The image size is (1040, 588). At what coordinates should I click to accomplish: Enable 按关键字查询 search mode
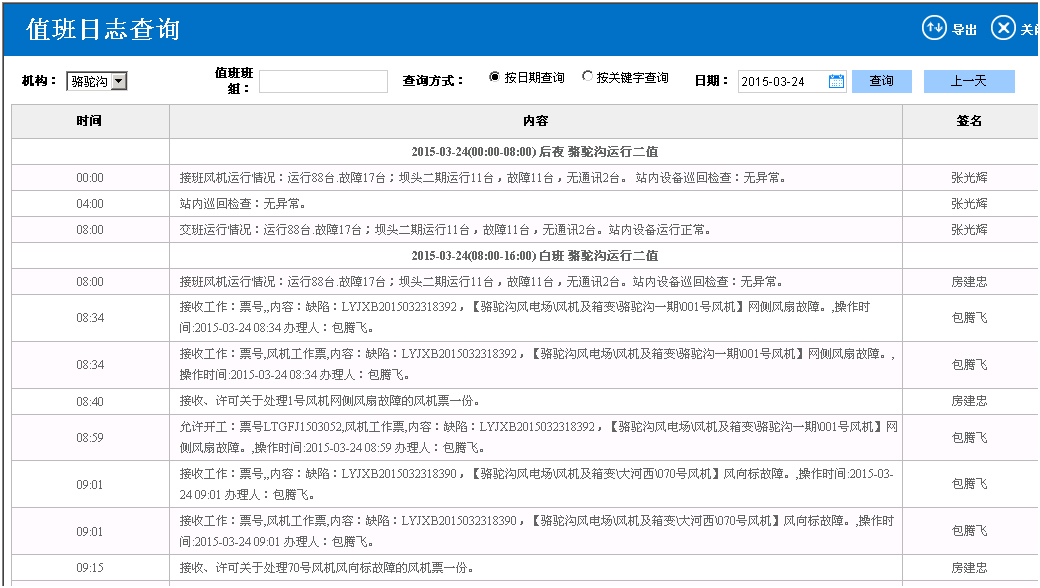[x=588, y=76]
